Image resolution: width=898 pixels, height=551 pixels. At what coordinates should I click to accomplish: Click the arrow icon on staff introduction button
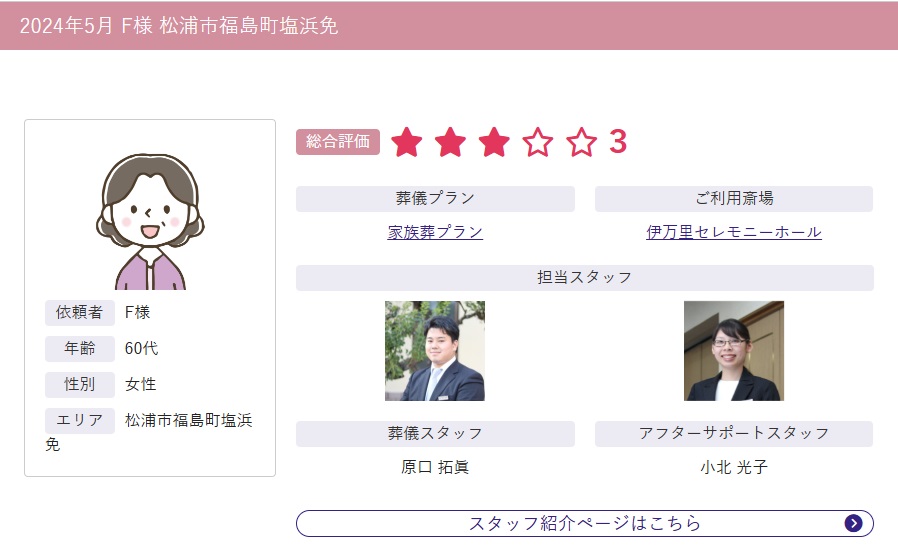point(853,523)
